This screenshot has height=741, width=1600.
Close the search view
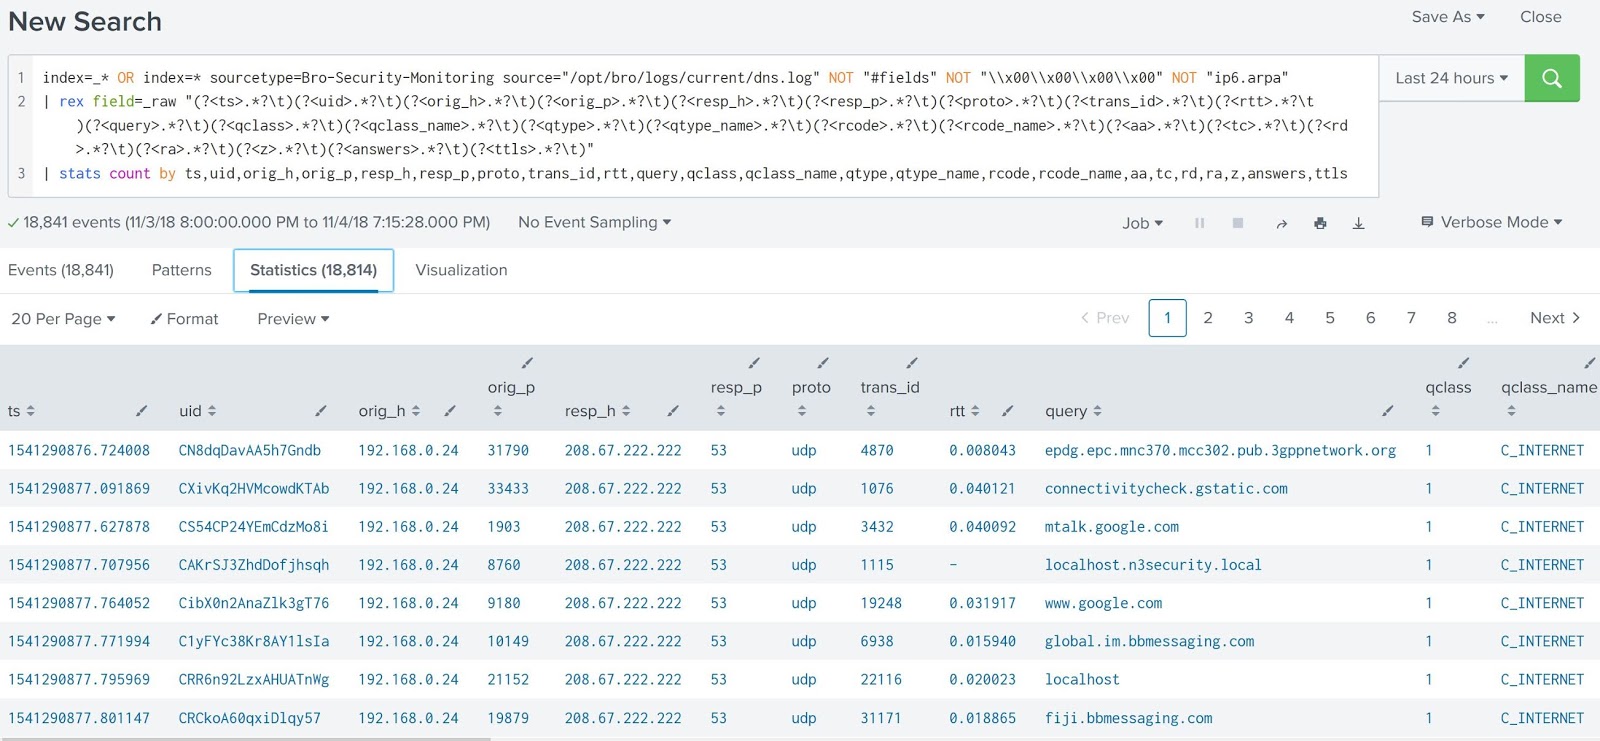[x=1540, y=17]
